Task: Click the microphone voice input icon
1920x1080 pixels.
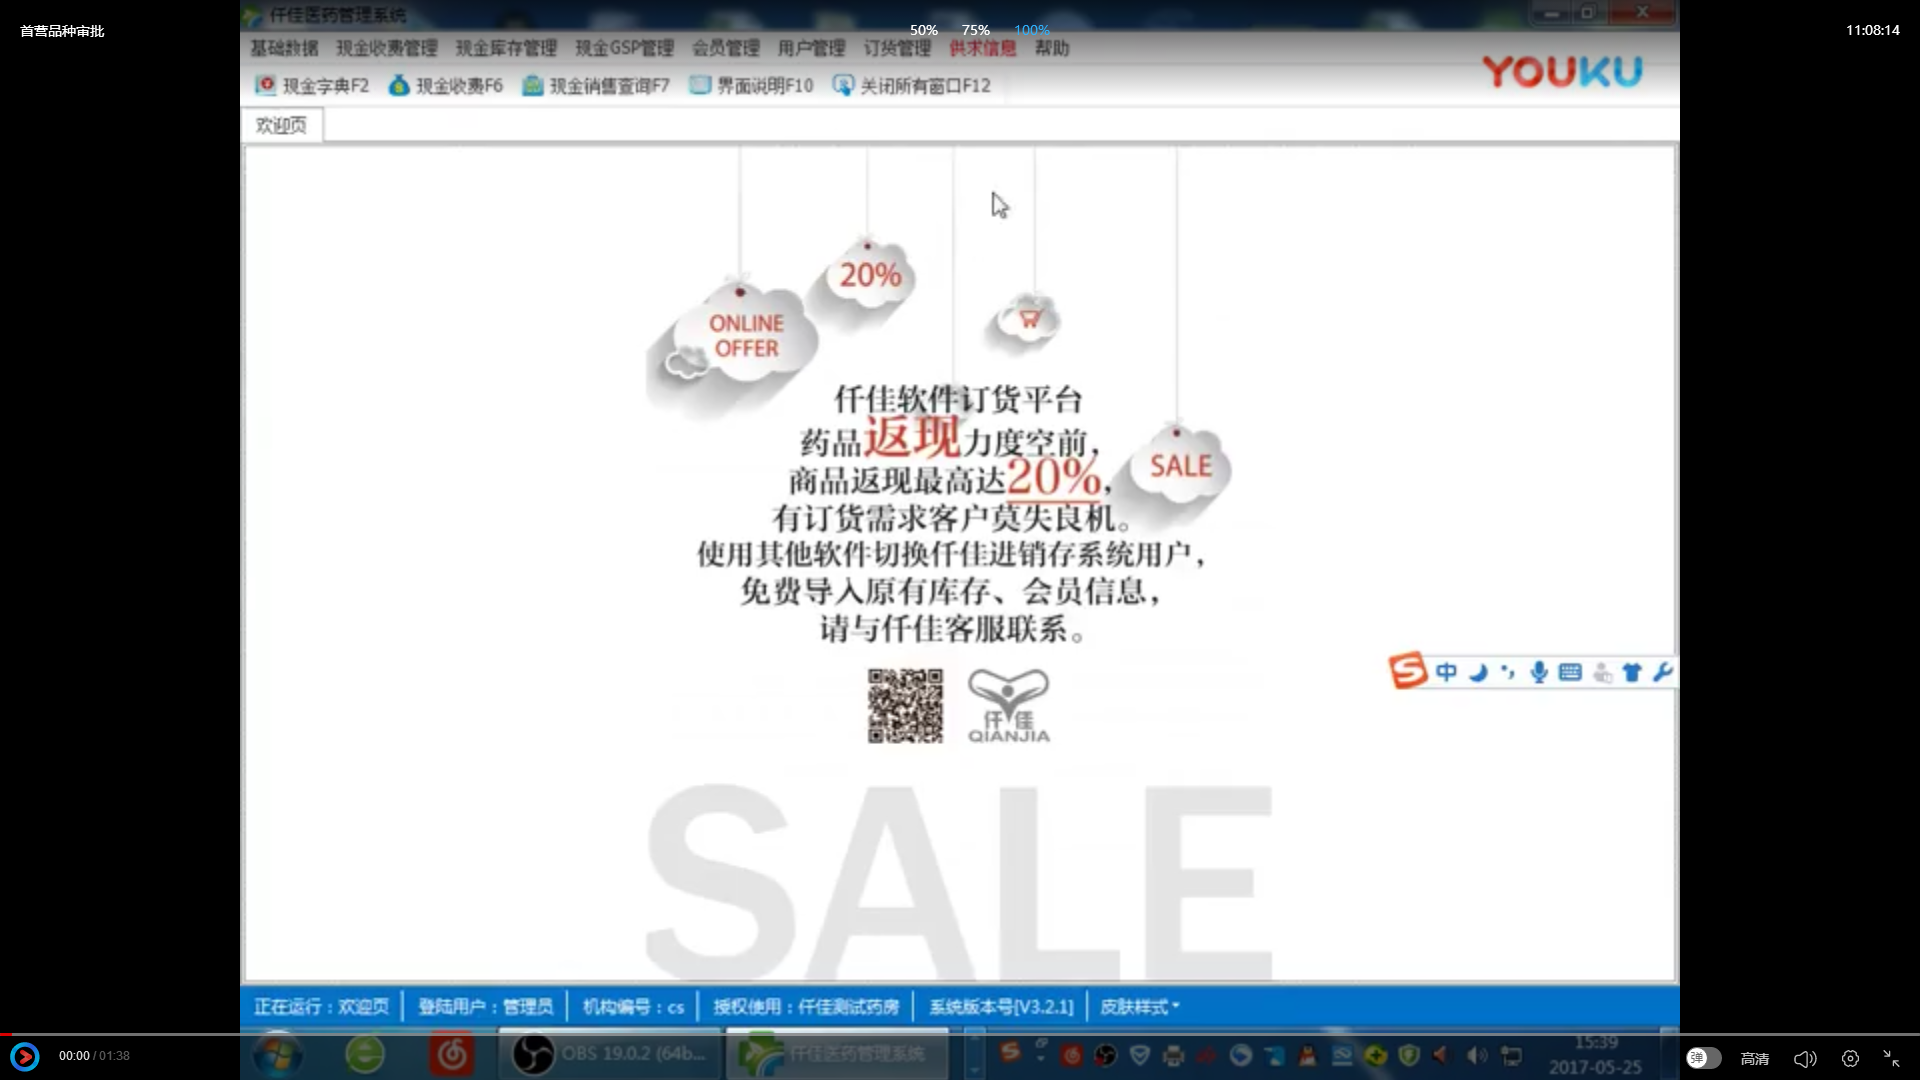Action: click(x=1539, y=672)
